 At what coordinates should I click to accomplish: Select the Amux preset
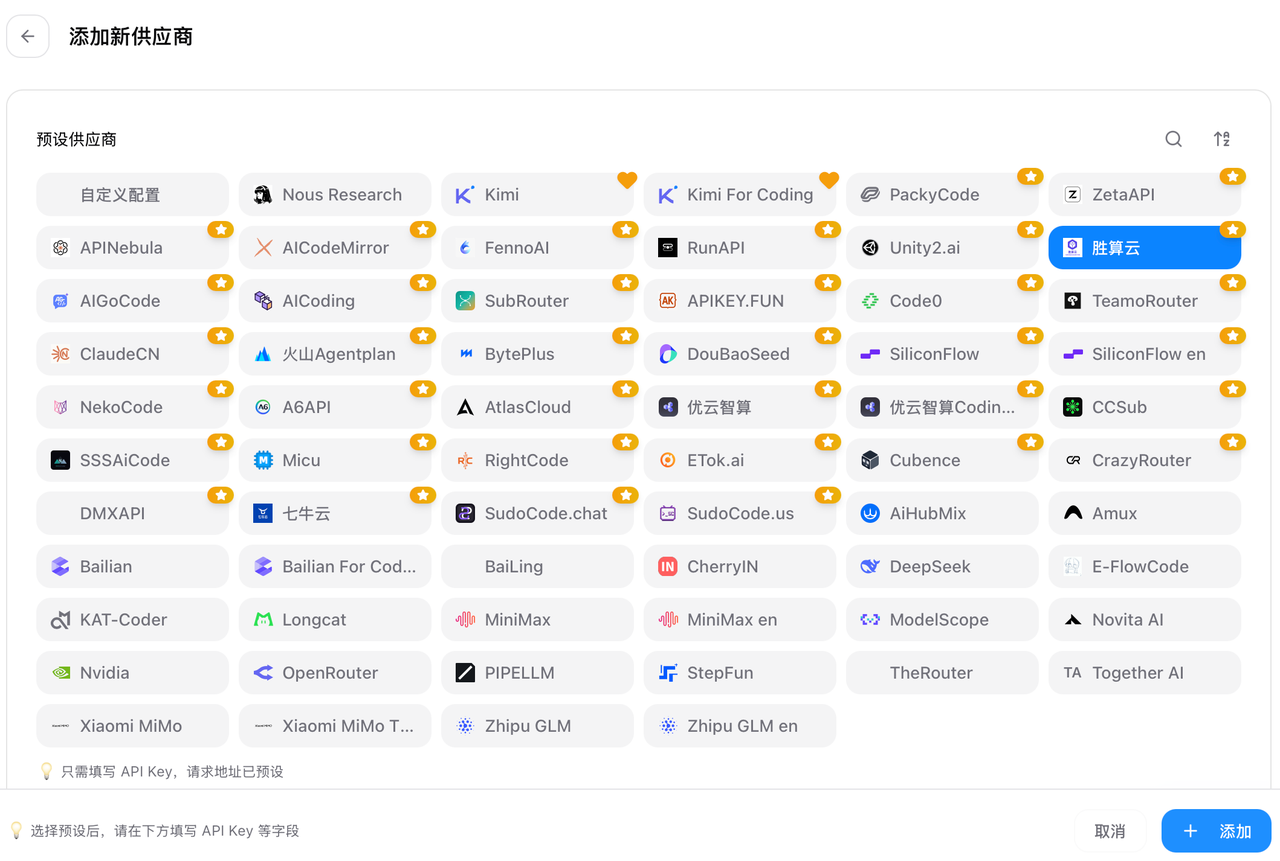[x=1145, y=513]
